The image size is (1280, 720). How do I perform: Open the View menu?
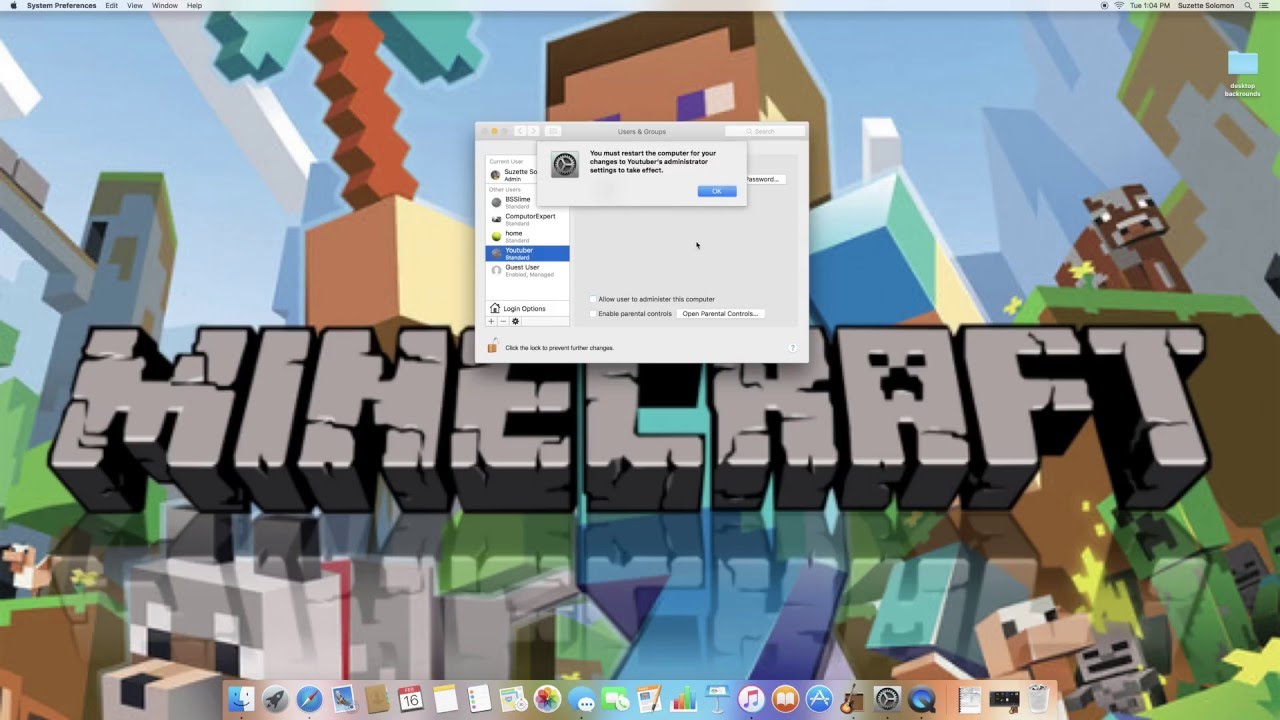pos(135,6)
